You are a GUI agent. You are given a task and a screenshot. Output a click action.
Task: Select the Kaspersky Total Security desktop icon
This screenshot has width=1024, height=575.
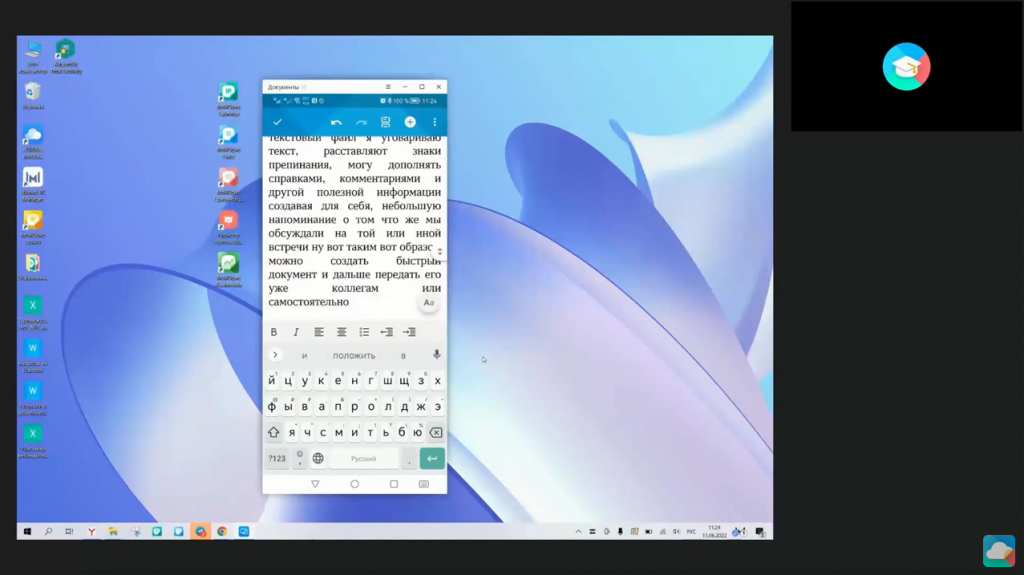tap(65, 56)
